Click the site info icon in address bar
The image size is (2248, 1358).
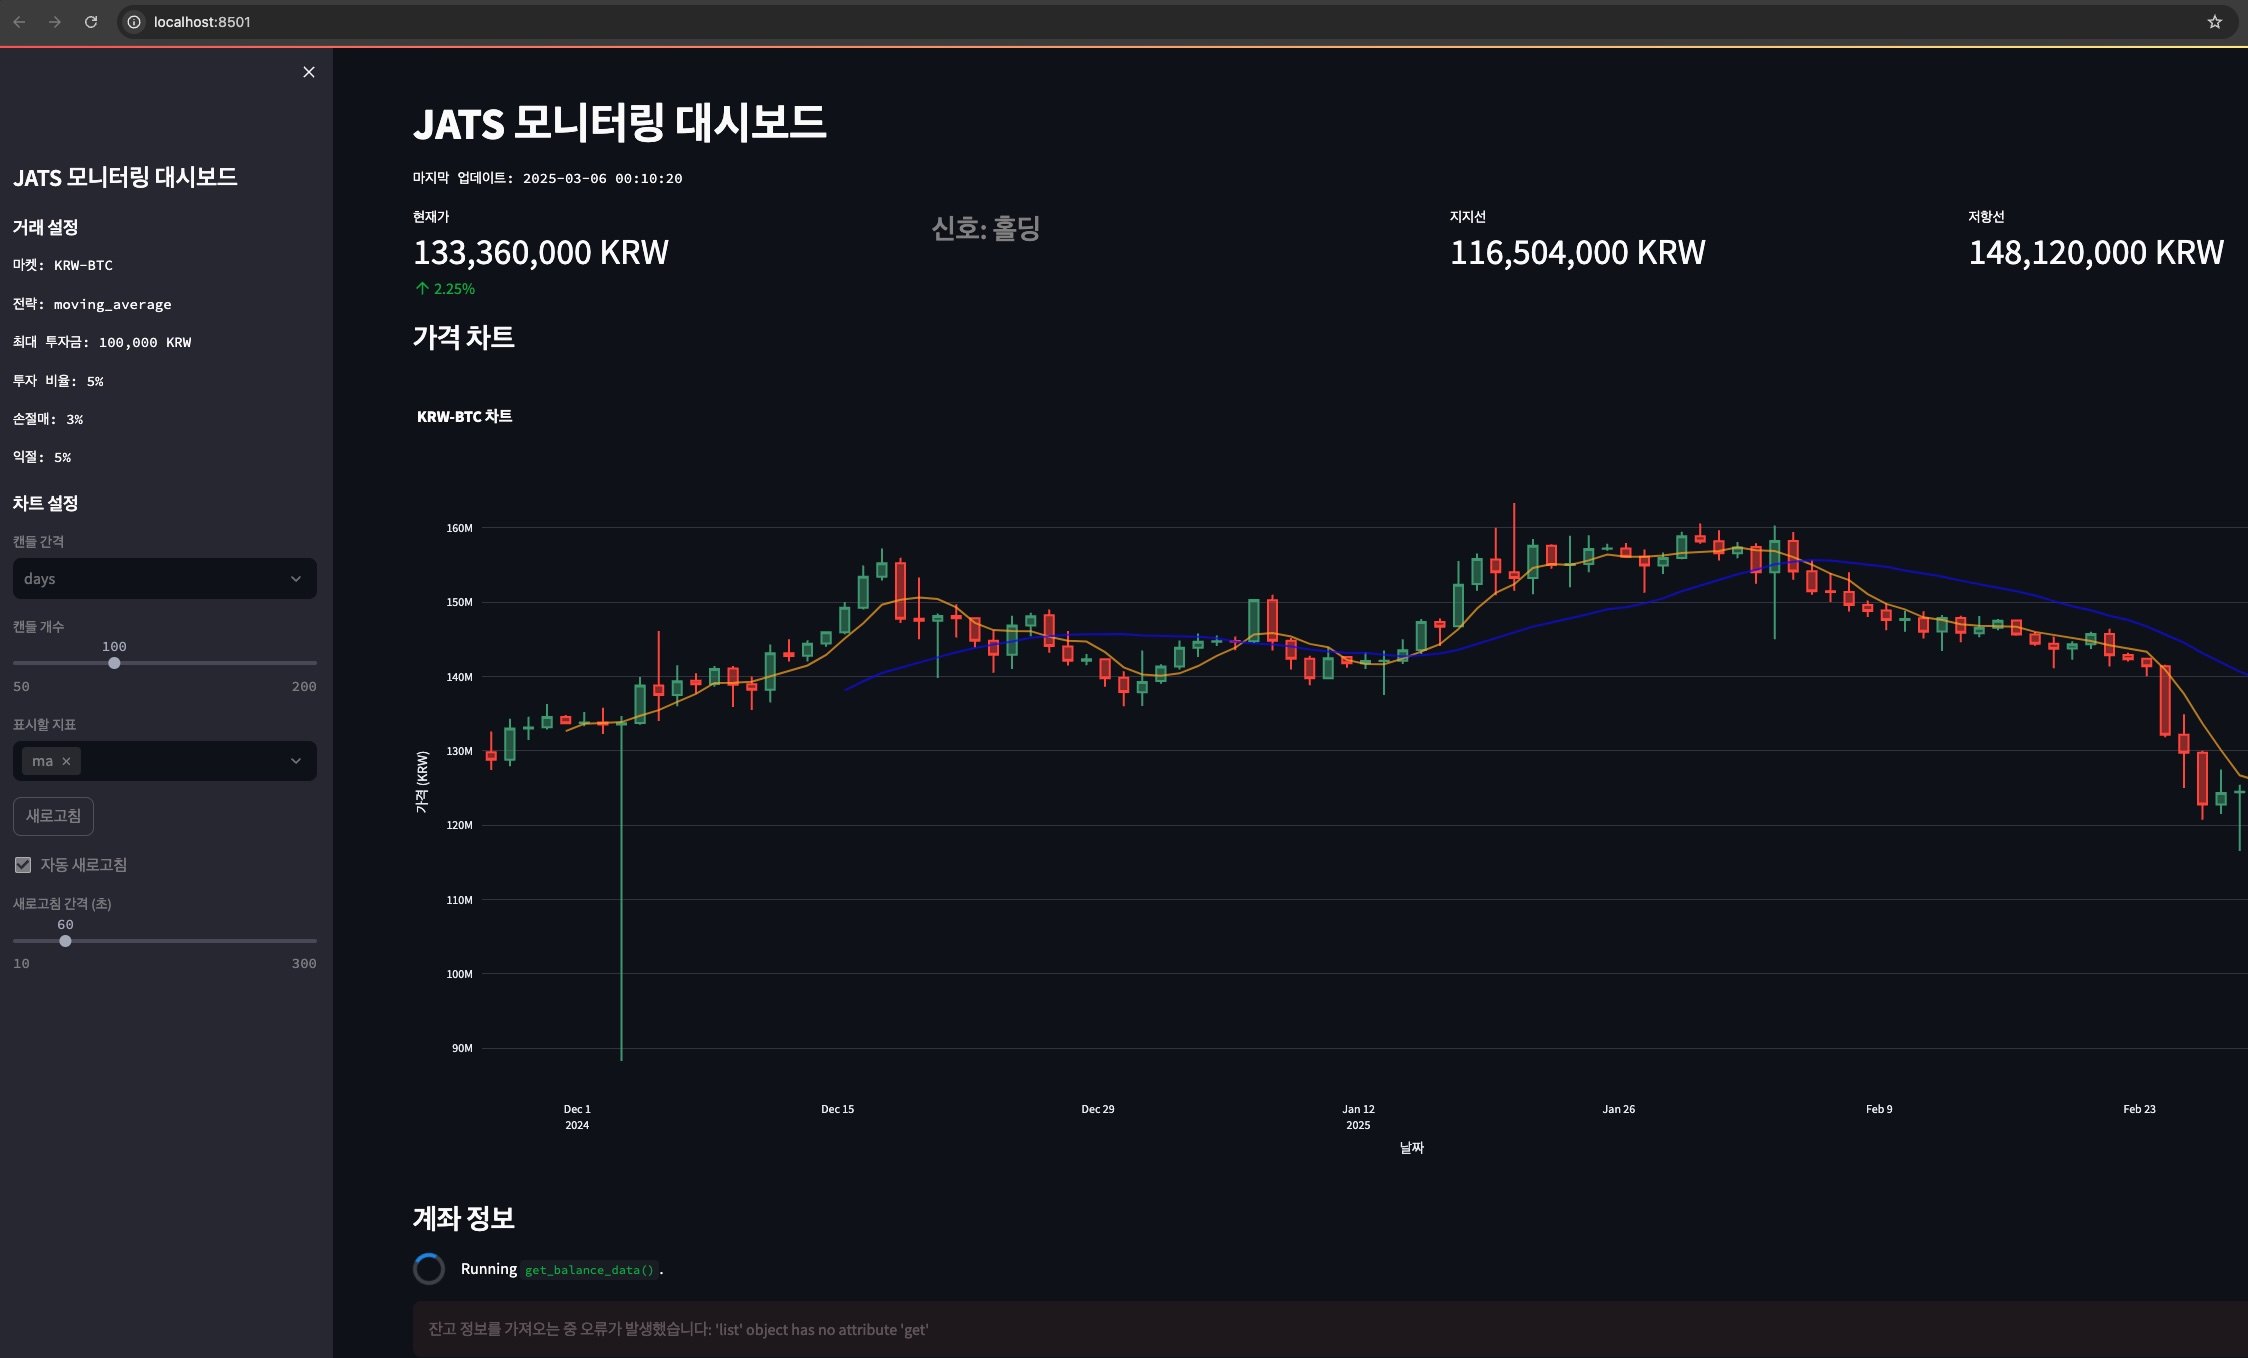(134, 22)
